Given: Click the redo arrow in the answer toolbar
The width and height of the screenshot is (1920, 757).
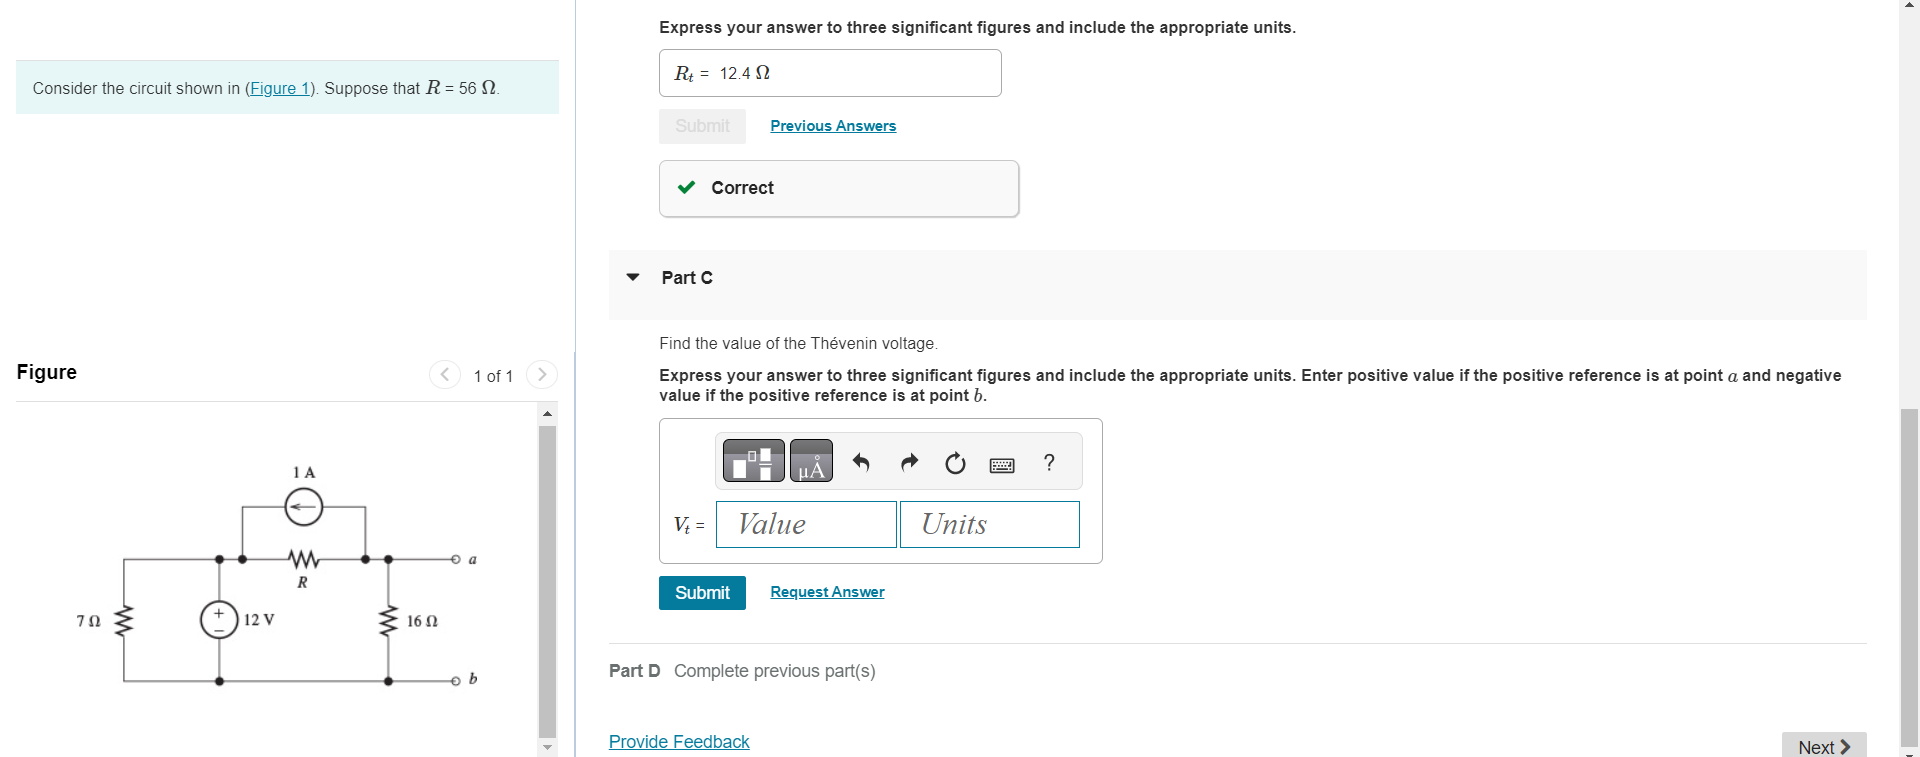Looking at the screenshot, I should point(908,461).
